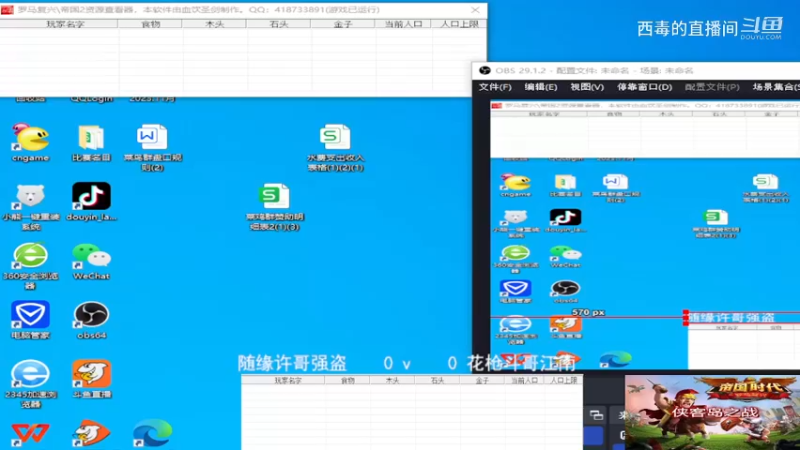This screenshot has height=450, width=800.
Task: Click the 玩家名字 header in the bottom table
Action: [283, 380]
